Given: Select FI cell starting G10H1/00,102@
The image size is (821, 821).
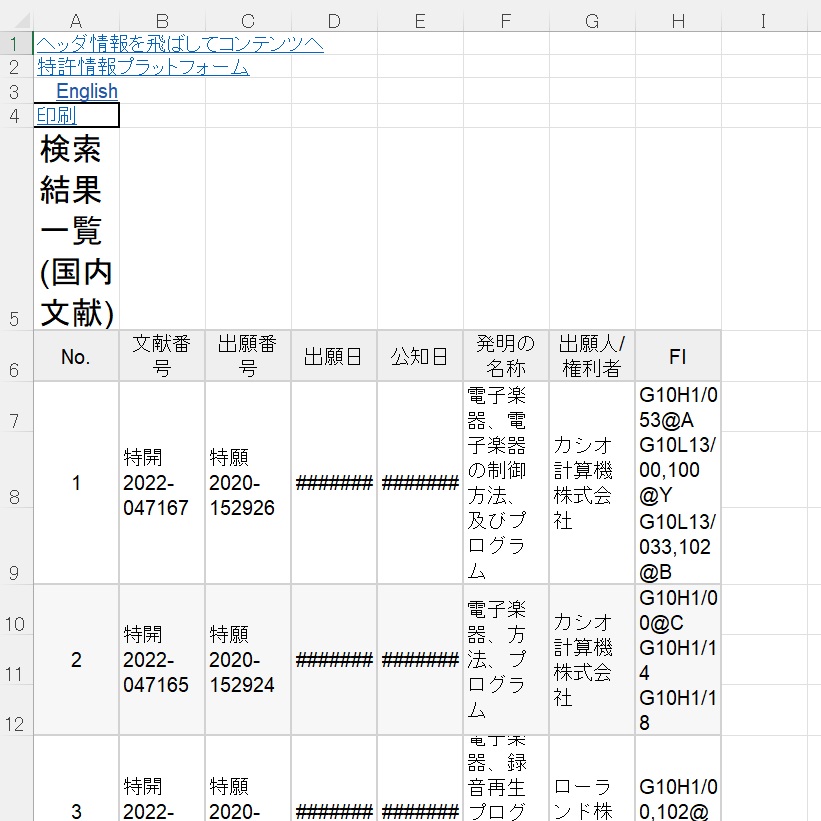Looking at the screenshot, I should [678, 778].
